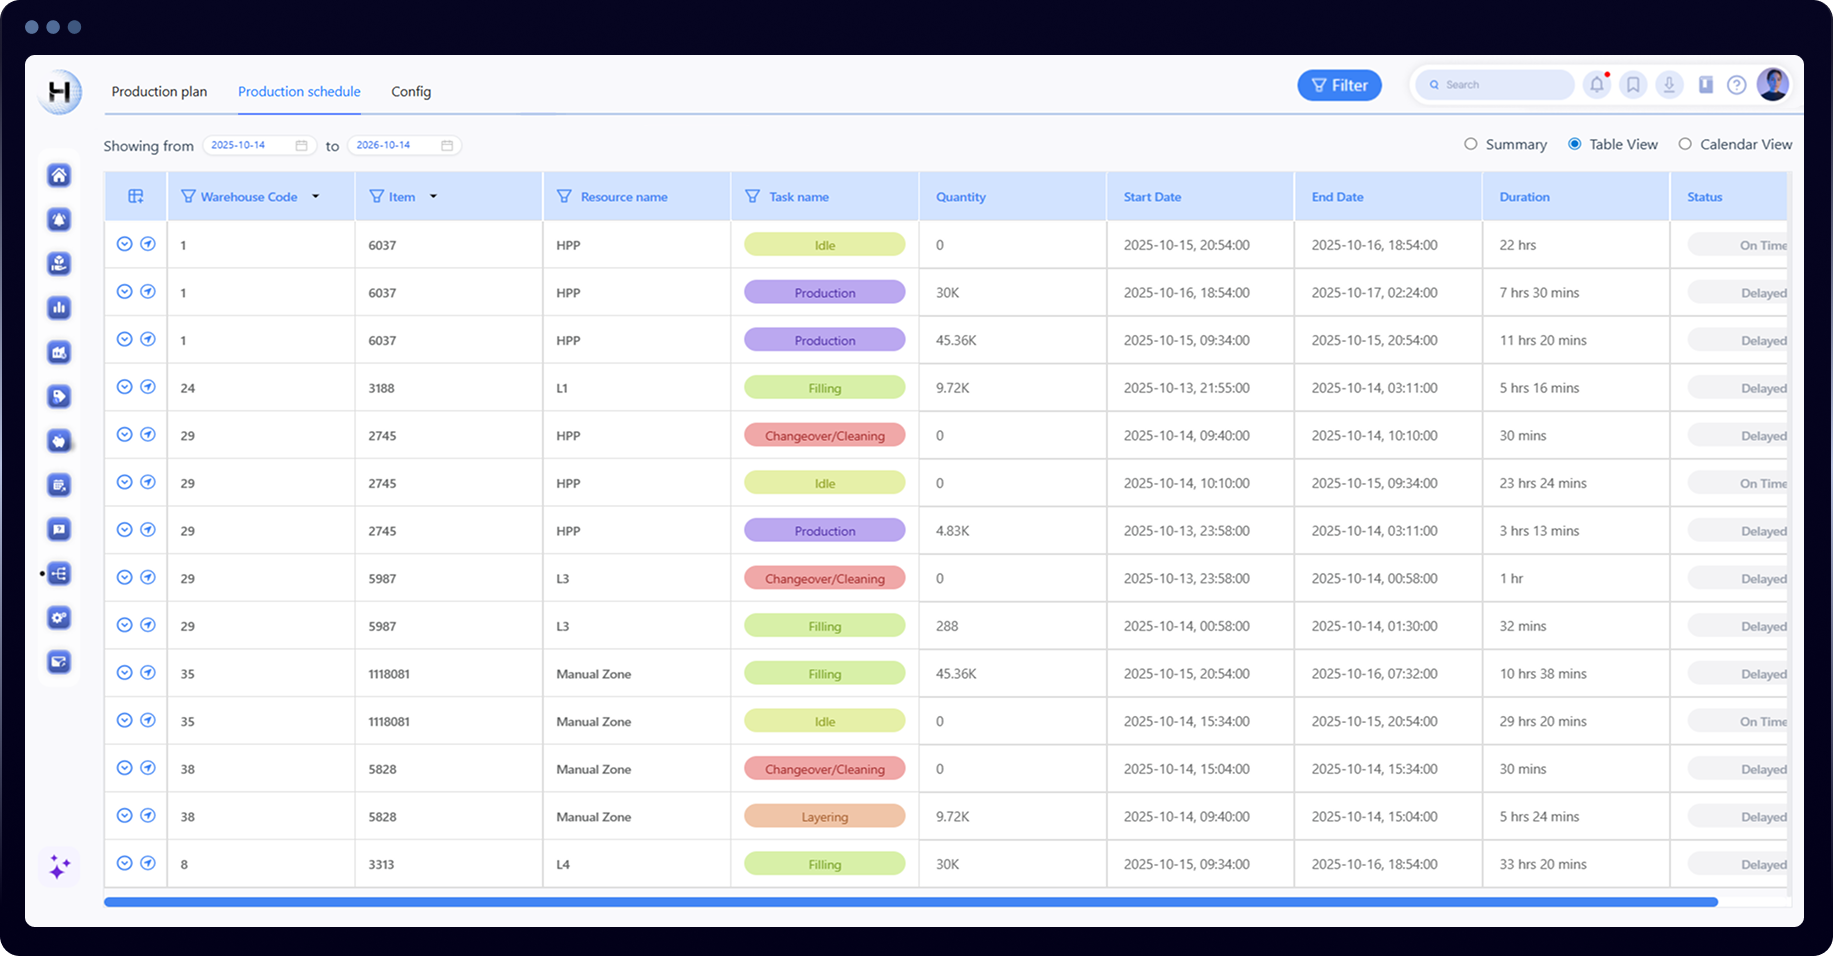
Task: Click the On Time status on 22 hrs row
Action: pos(1738,245)
